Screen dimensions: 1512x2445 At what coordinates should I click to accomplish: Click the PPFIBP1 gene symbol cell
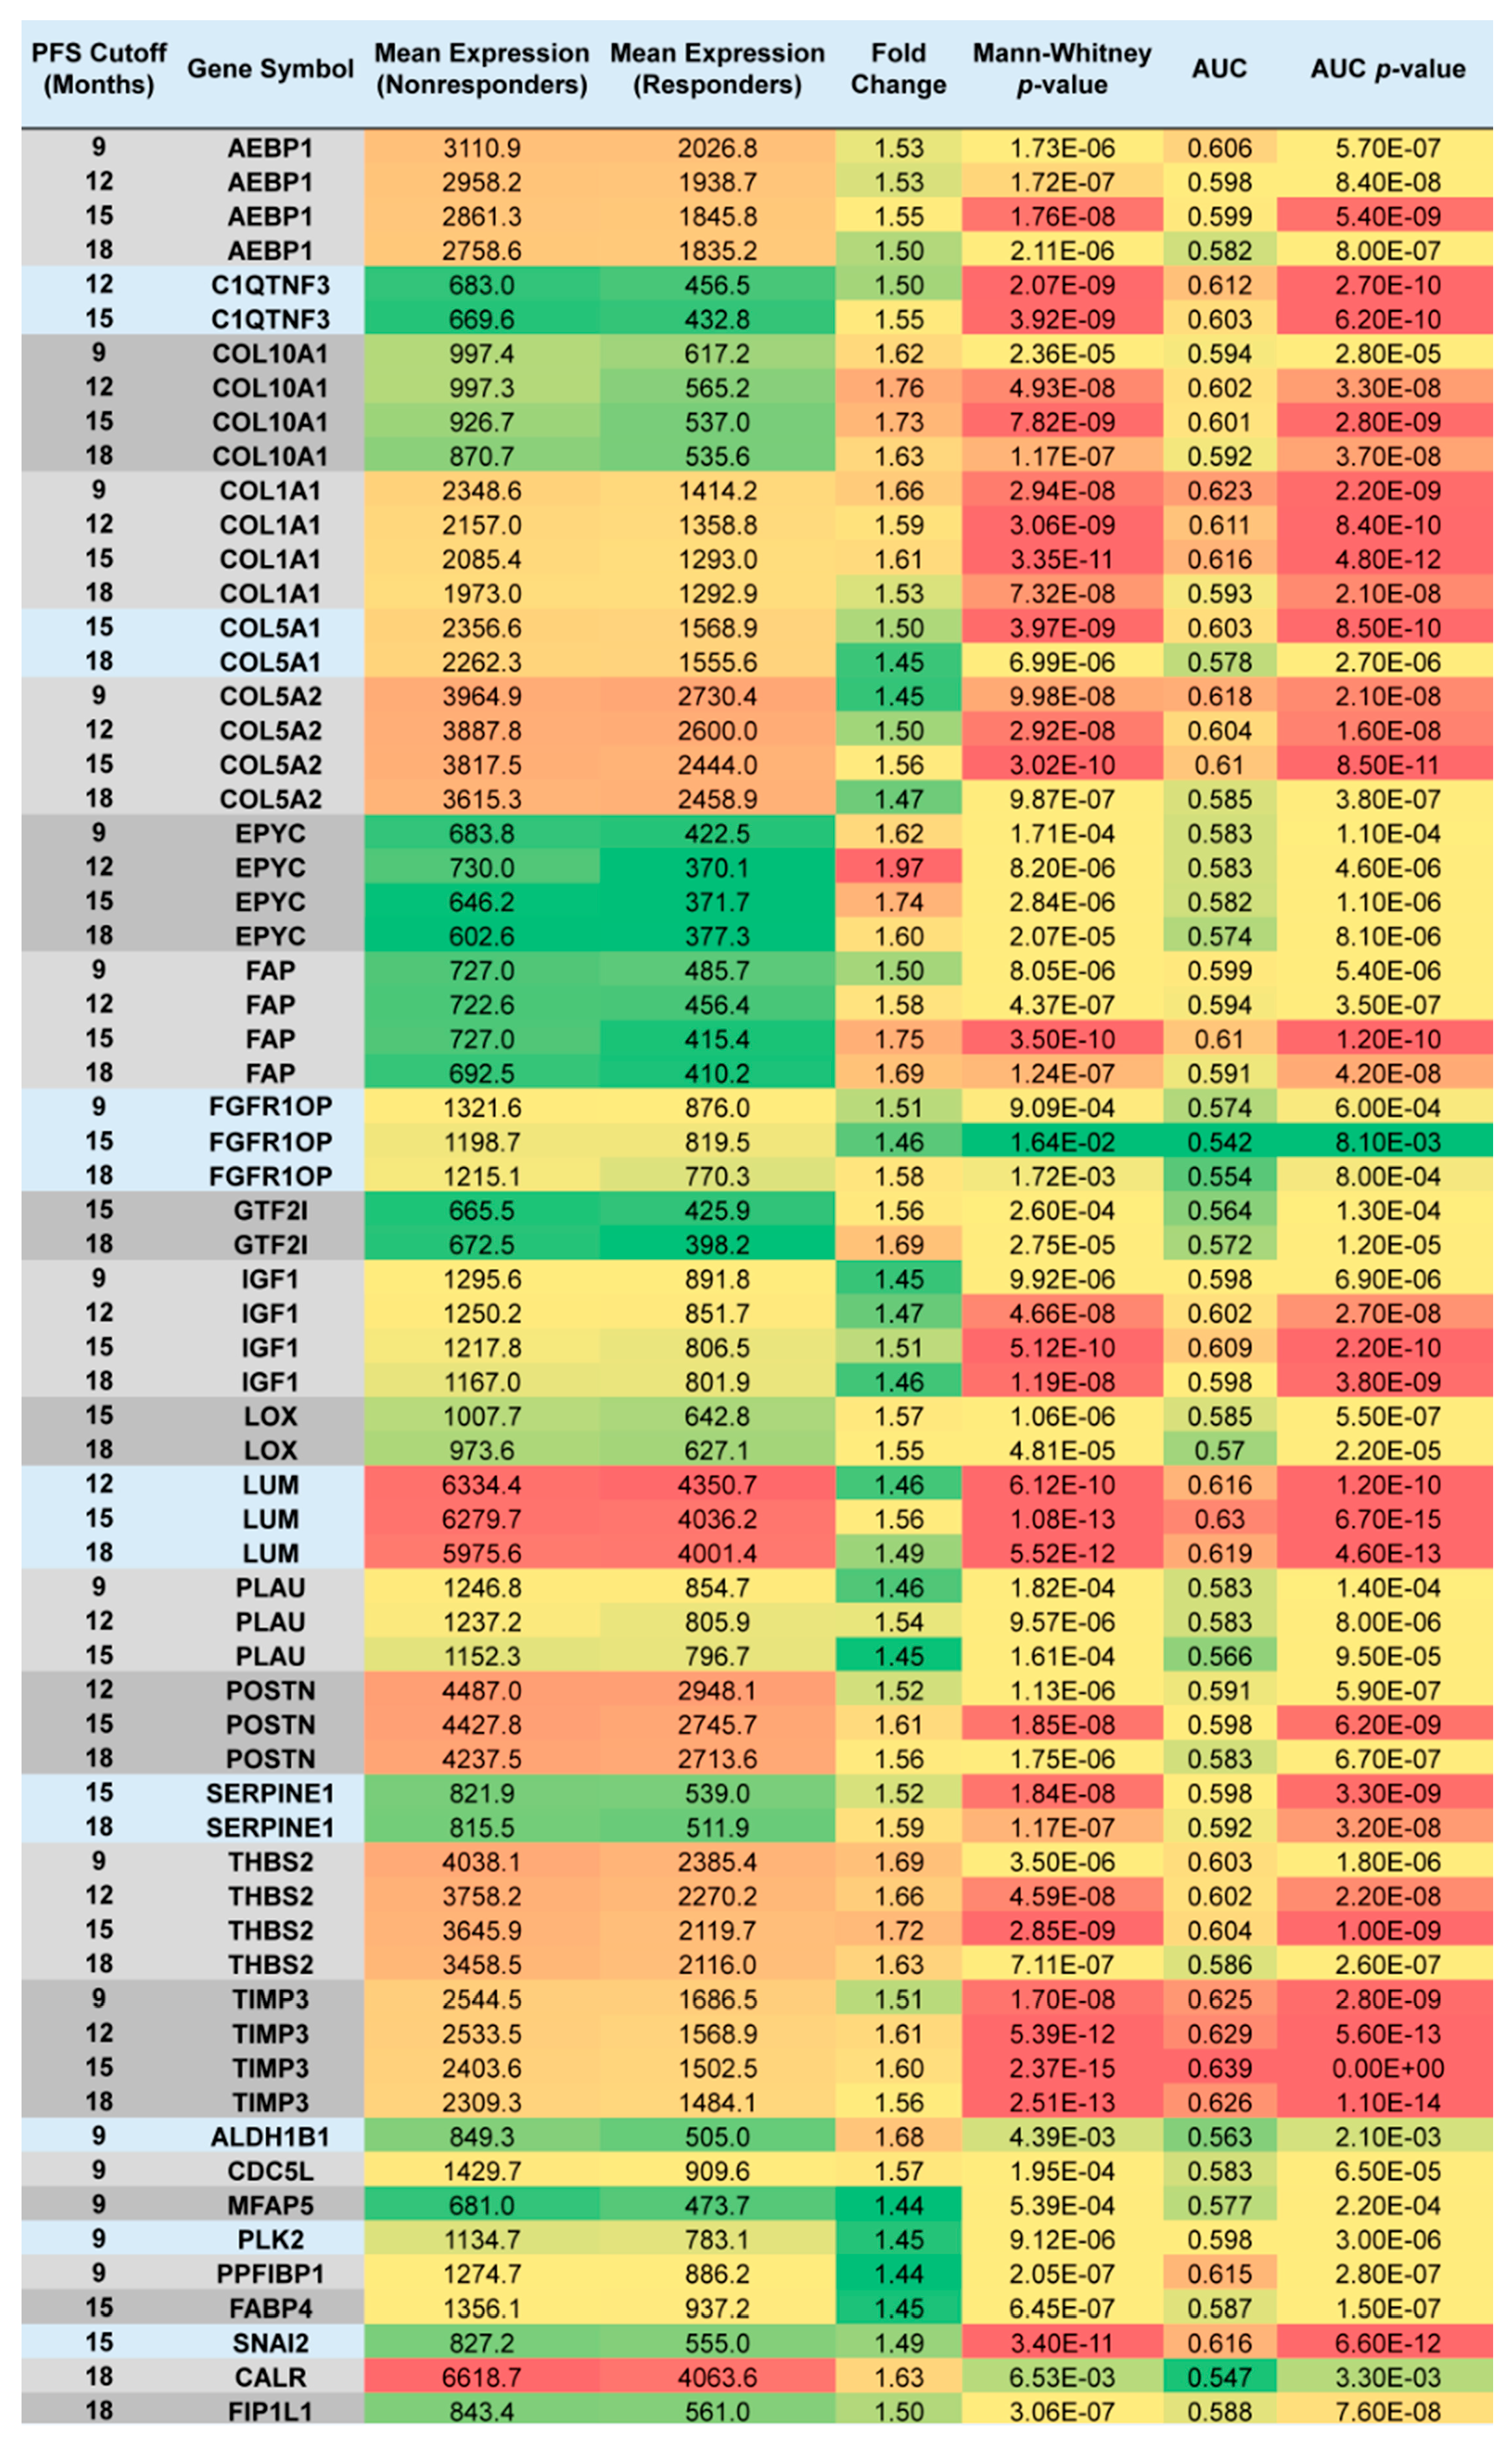pos(270,2273)
